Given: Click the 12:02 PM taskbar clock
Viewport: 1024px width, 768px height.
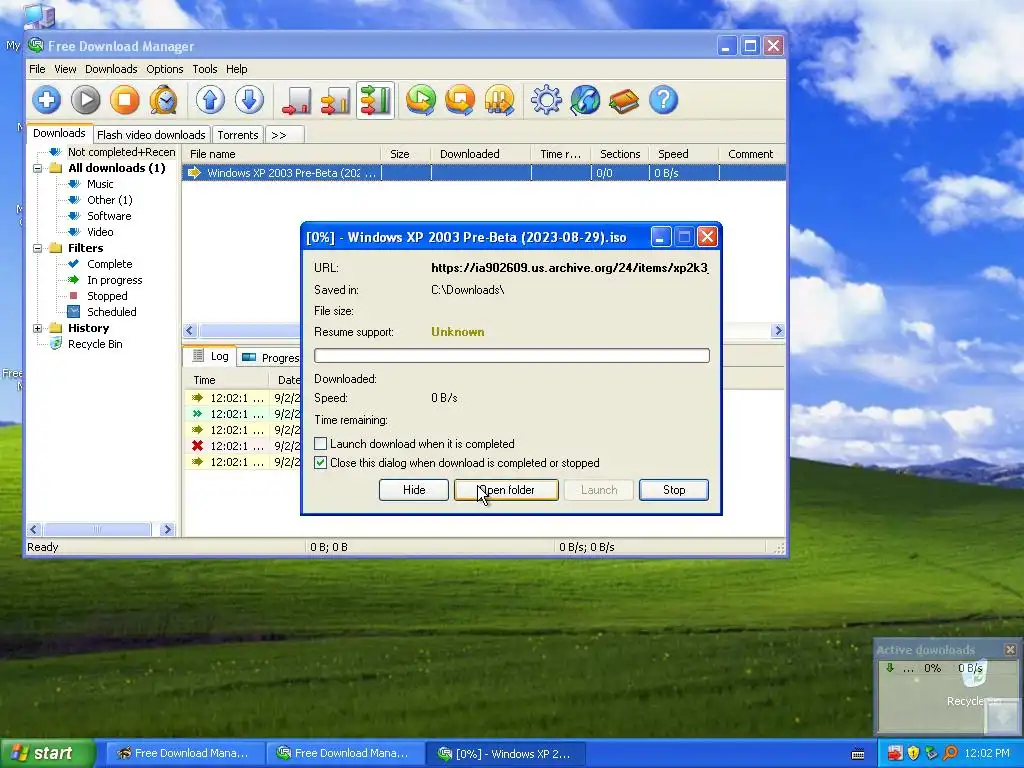Looking at the screenshot, I should (987, 753).
